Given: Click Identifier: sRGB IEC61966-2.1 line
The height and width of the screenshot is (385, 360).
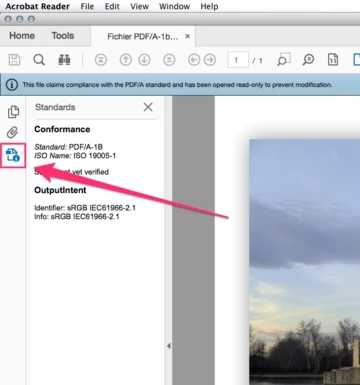Looking at the screenshot, I should click(x=85, y=208).
